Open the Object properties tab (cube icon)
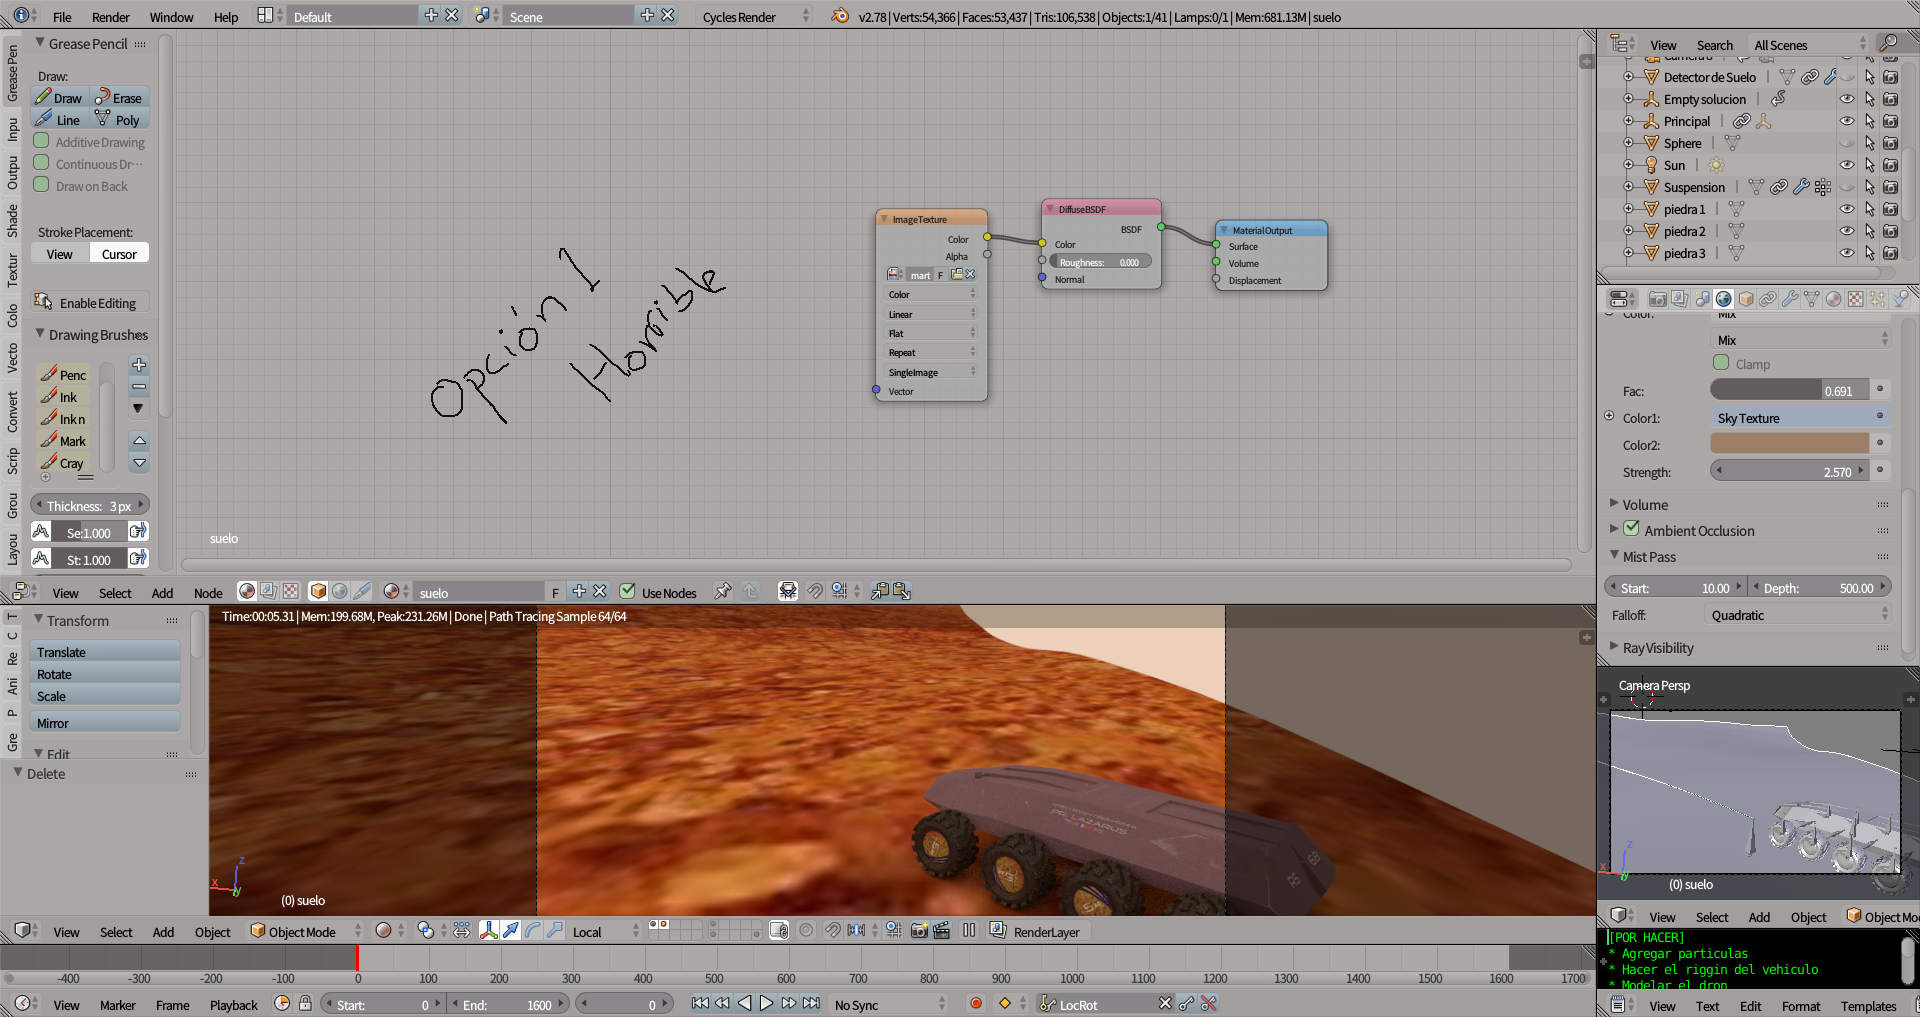 [x=1746, y=299]
